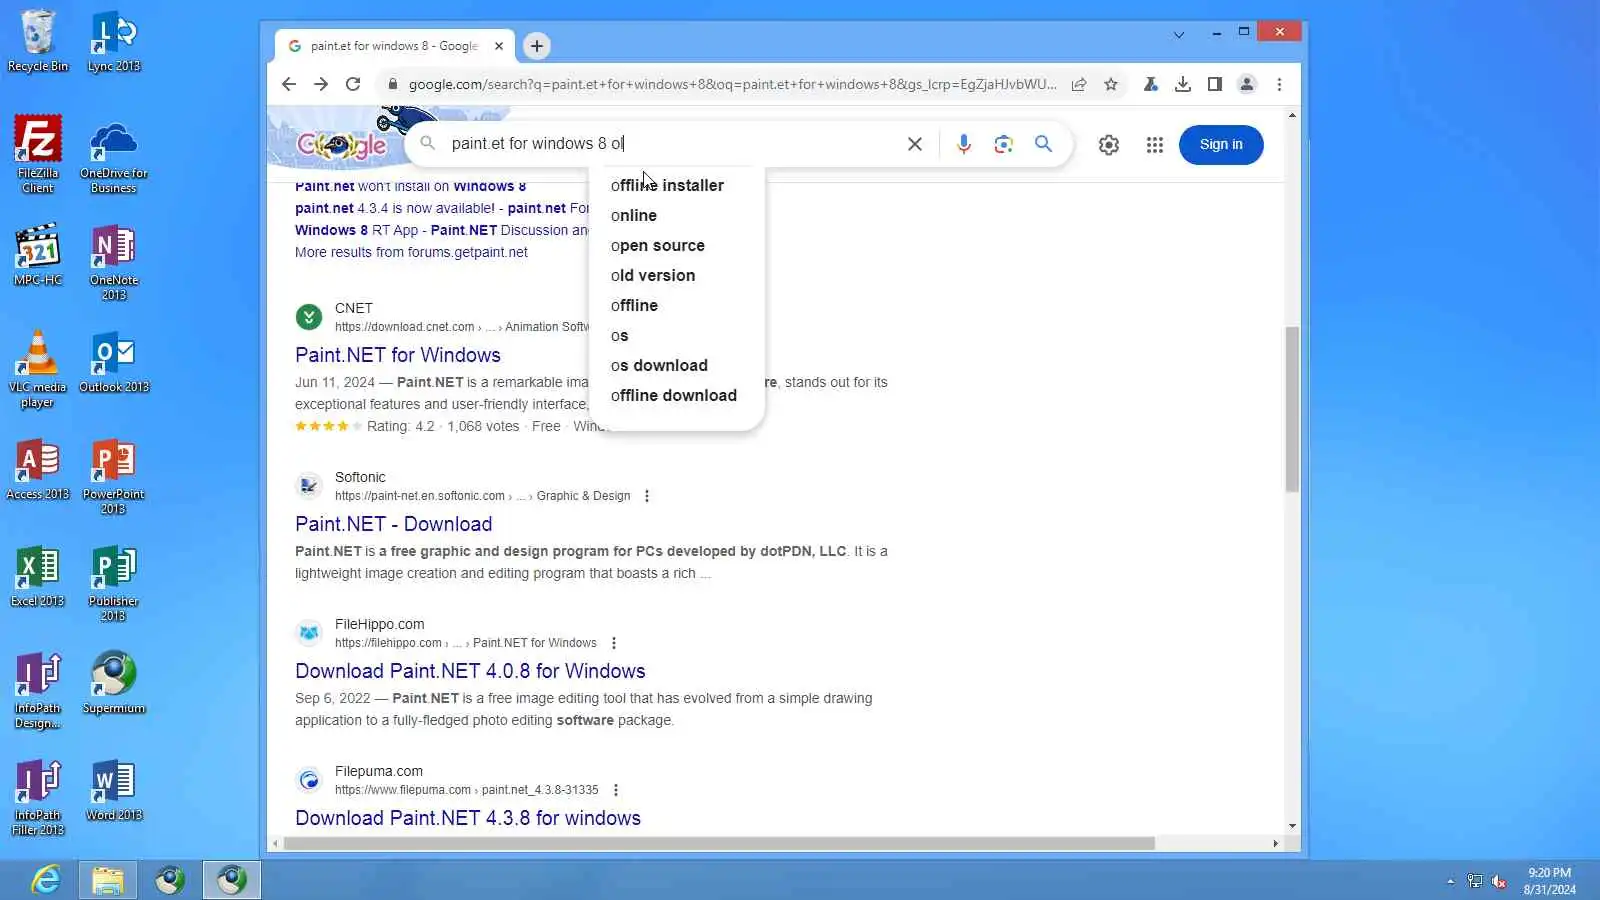Click the horizontal scrollbar thumb
This screenshot has width=1600, height=900.
(719, 844)
